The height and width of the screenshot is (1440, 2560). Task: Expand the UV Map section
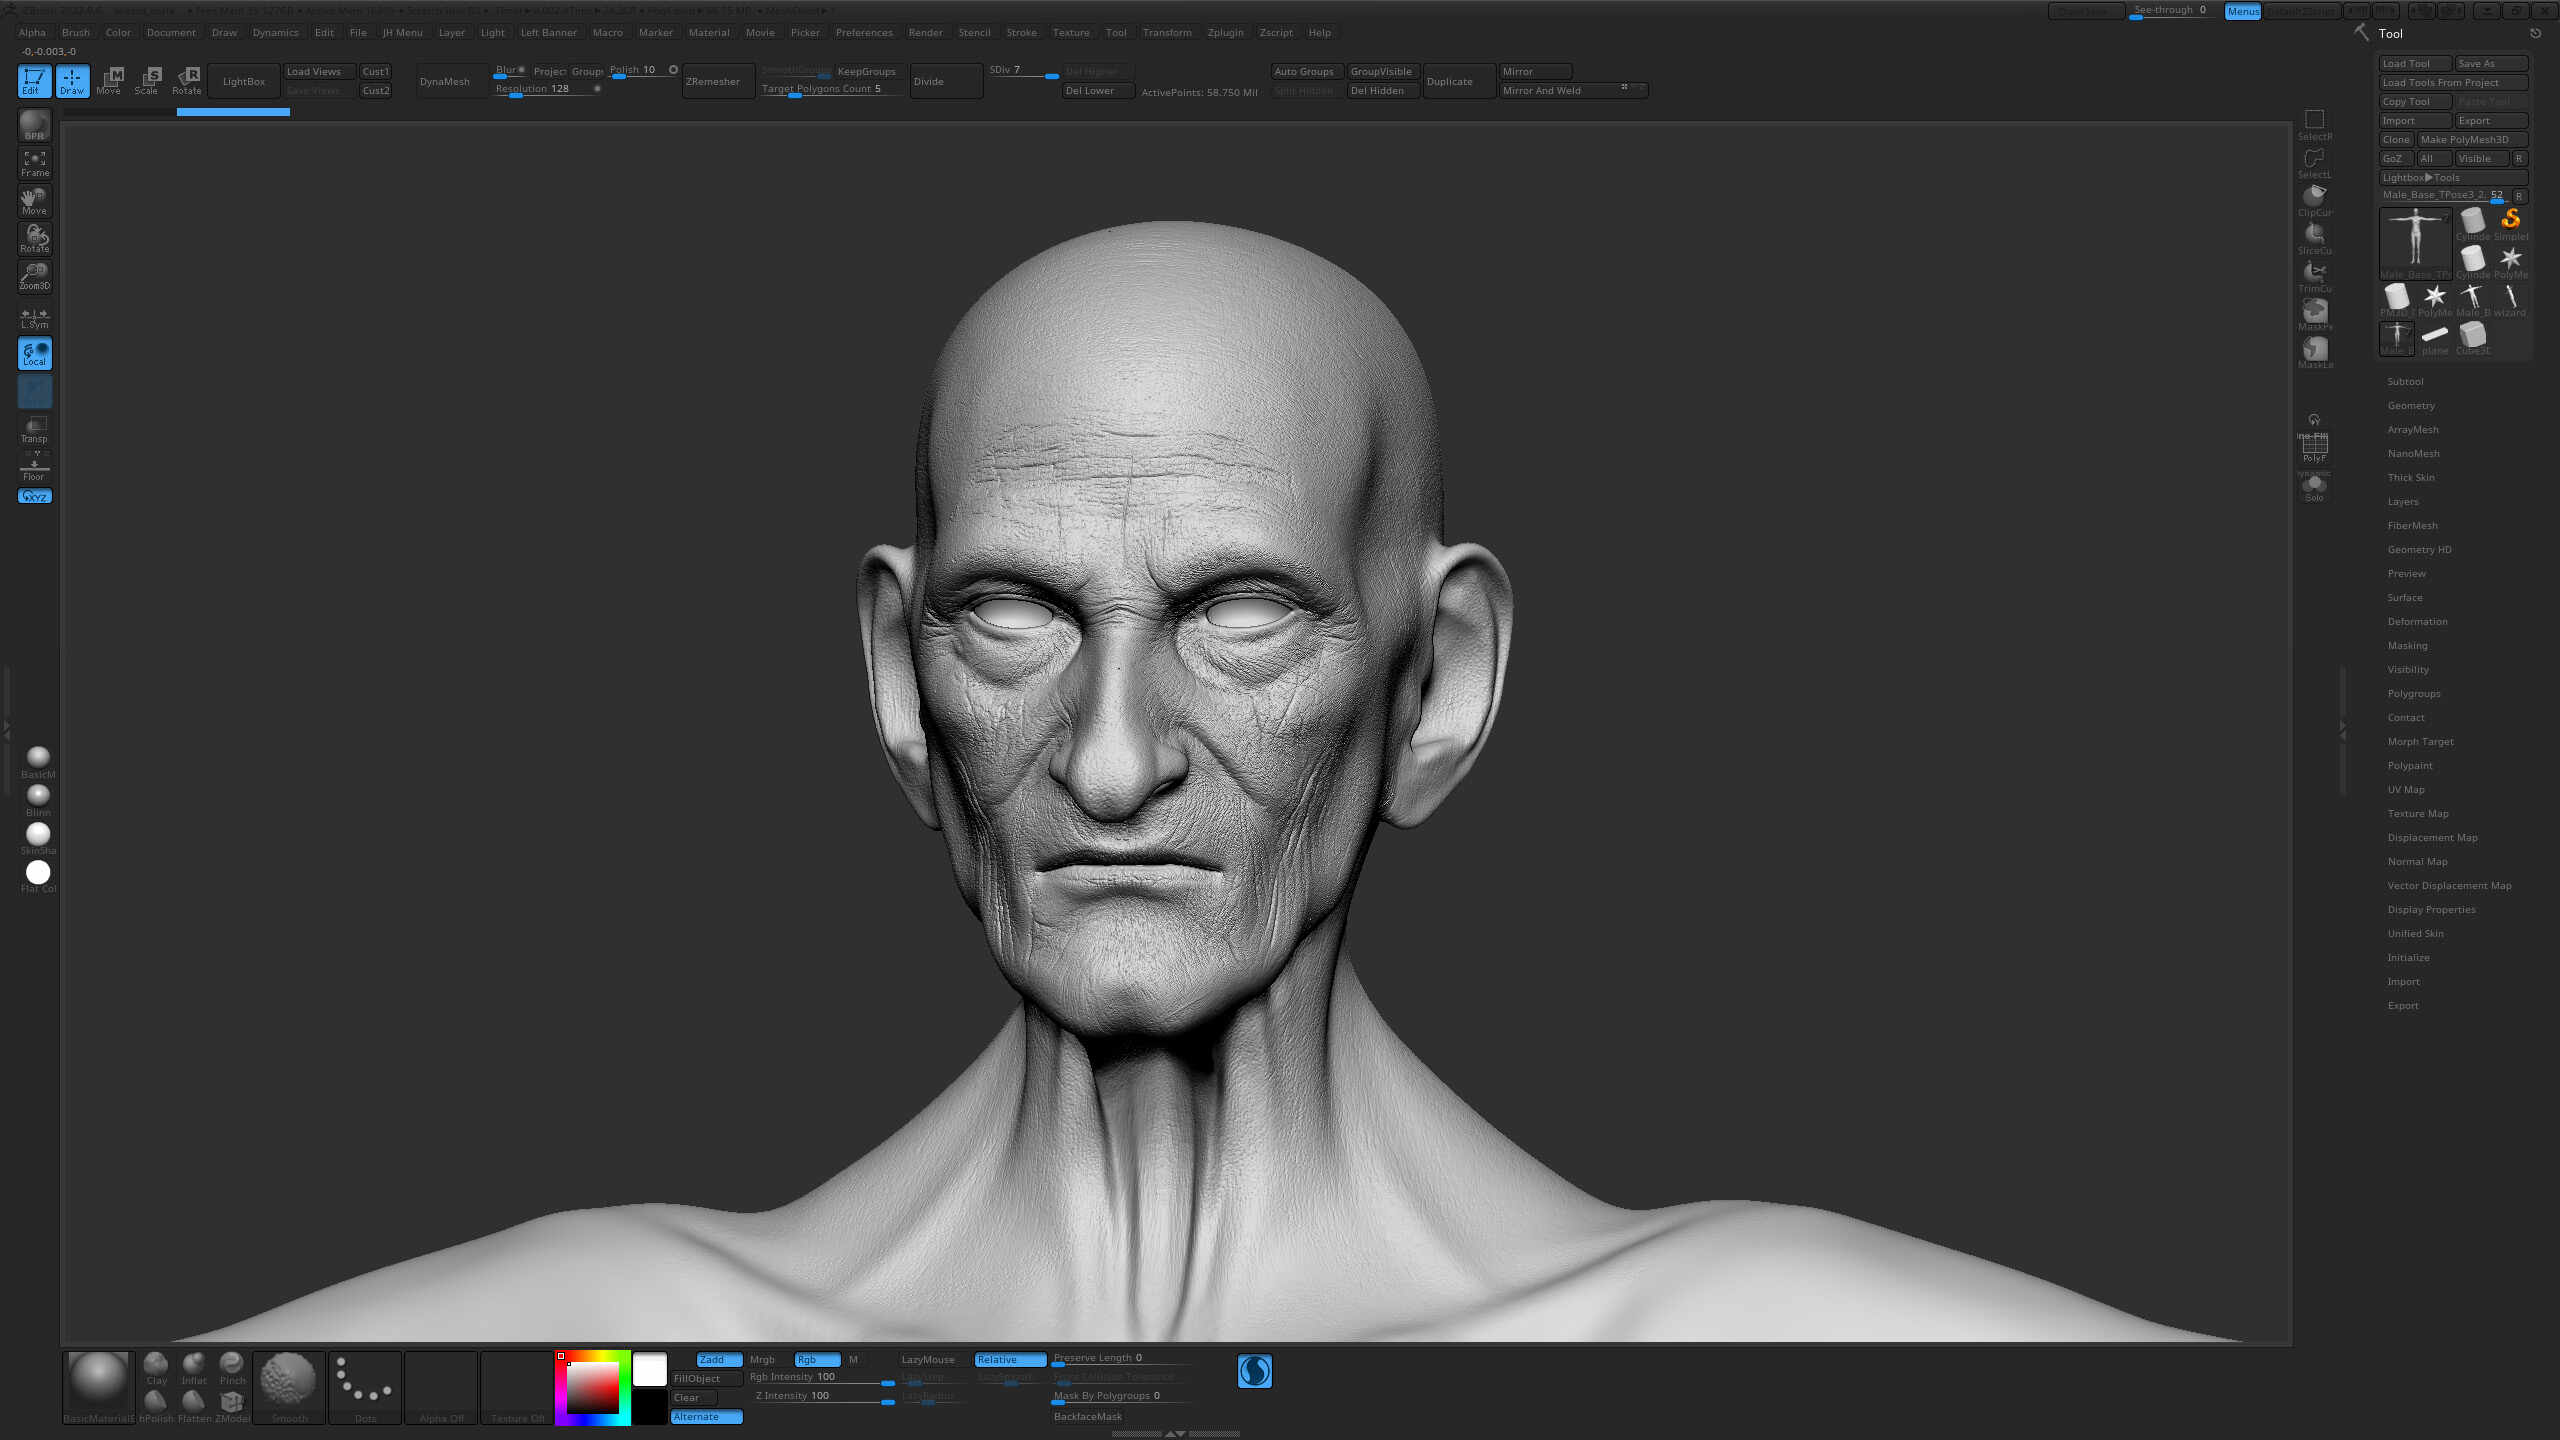click(2405, 789)
